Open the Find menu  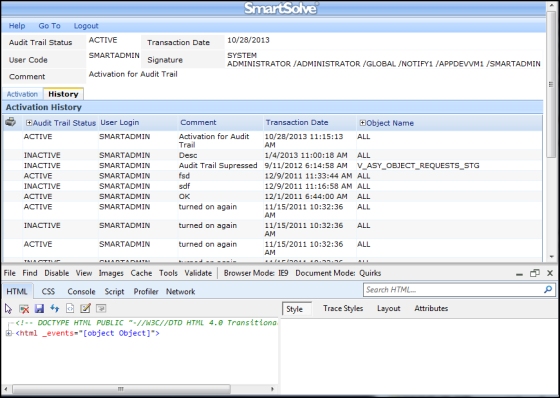(30, 273)
